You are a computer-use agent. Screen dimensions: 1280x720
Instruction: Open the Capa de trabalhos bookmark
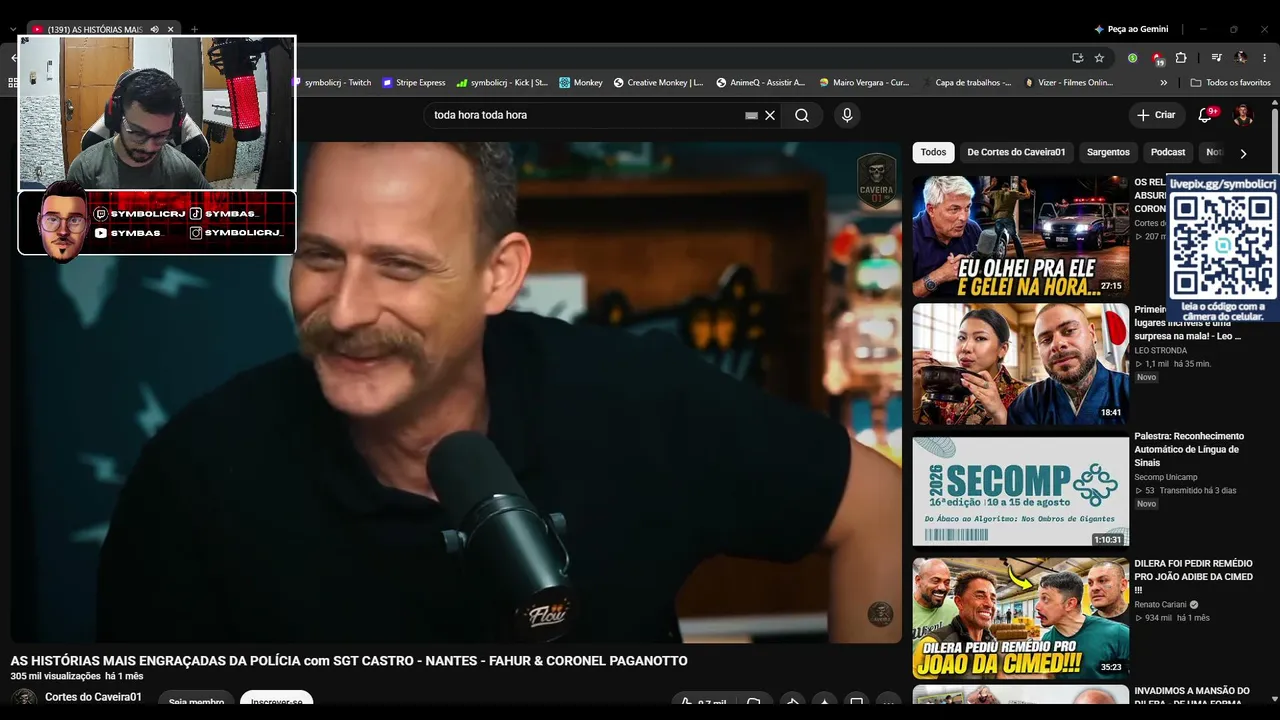tap(966, 83)
